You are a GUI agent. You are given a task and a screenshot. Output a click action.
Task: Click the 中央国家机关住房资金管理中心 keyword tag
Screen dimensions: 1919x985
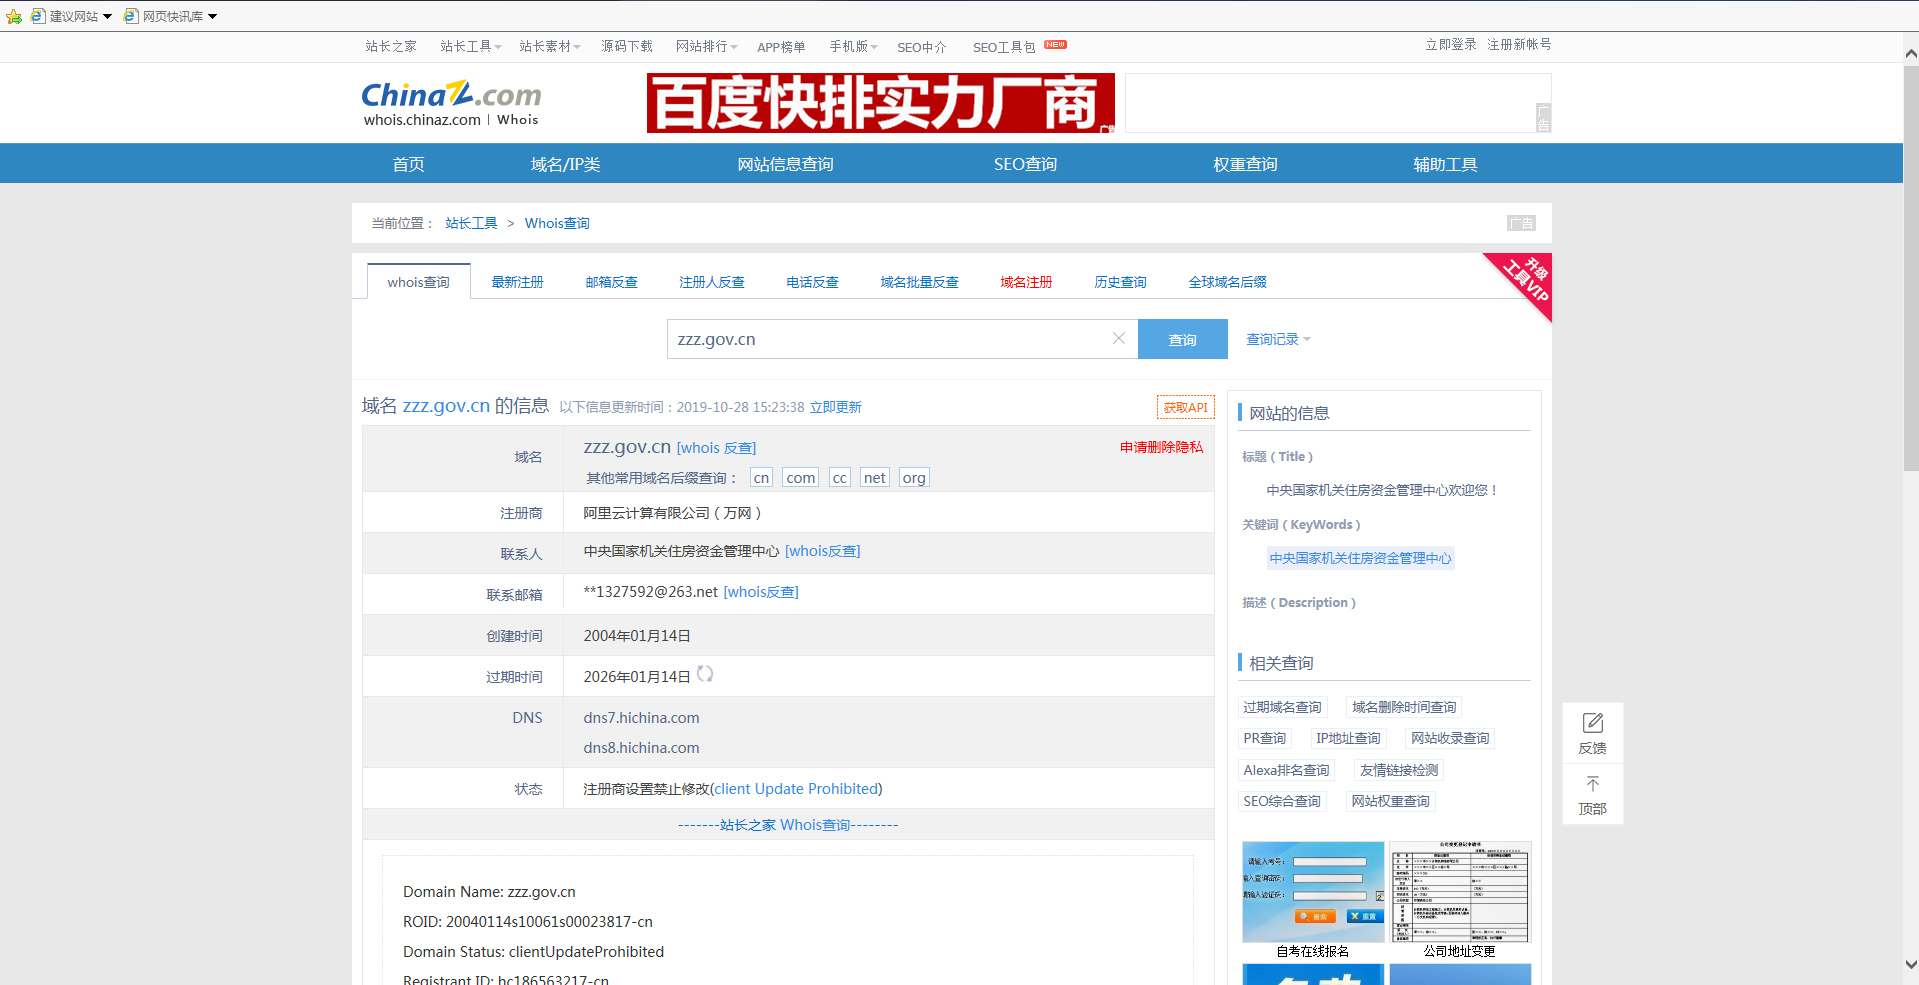(1360, 558)
